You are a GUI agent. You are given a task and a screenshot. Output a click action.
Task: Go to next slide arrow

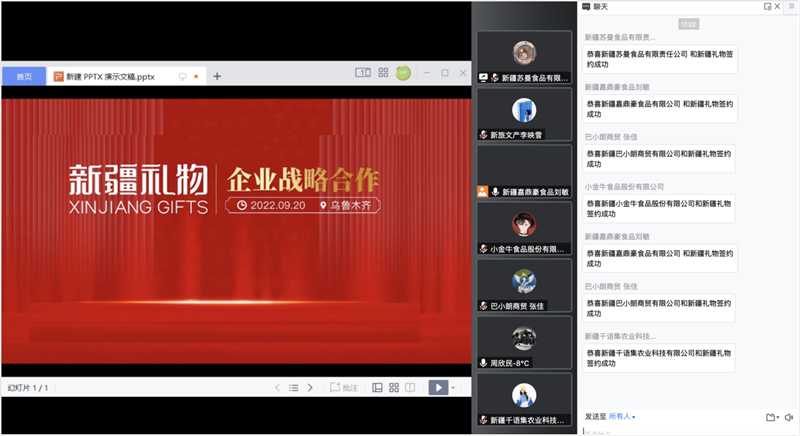[x=310, y=388]
